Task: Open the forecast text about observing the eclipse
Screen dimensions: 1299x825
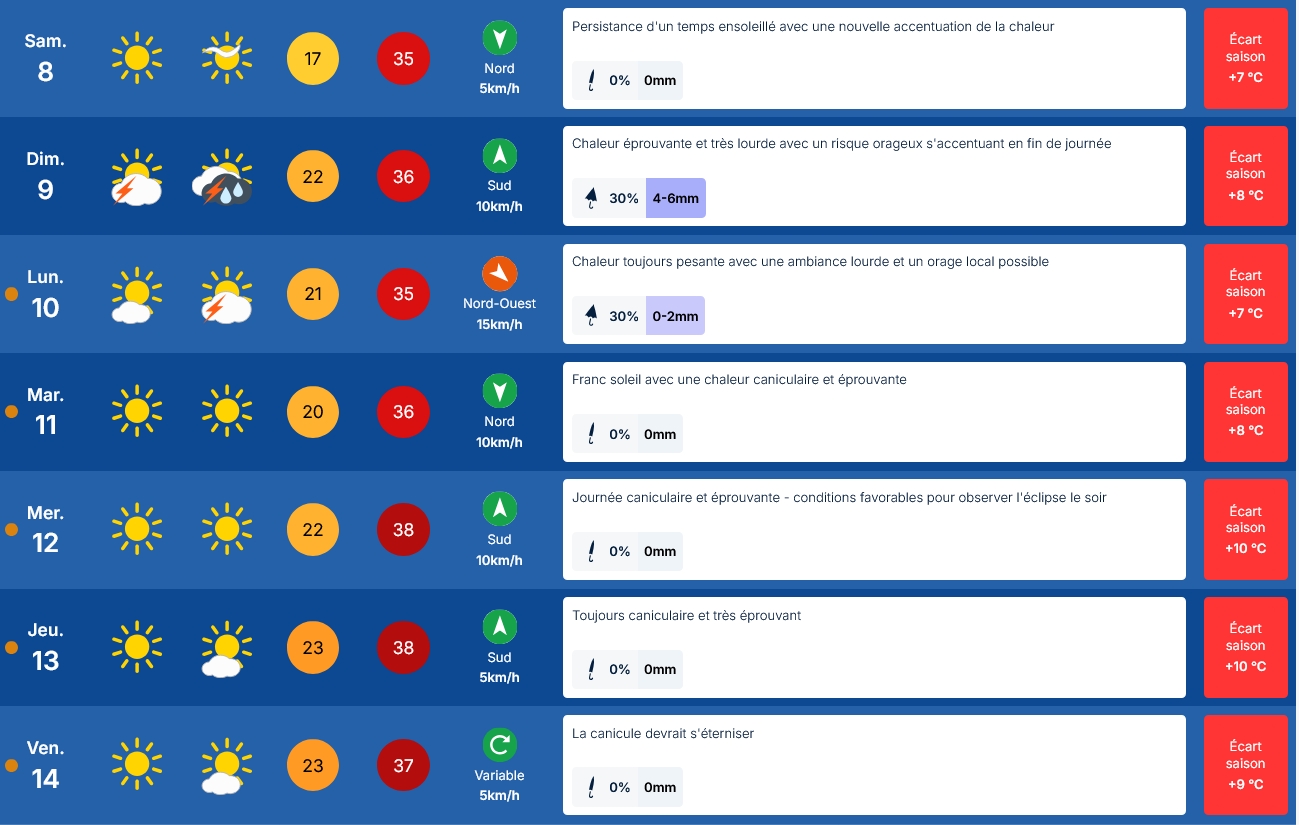Action: click(839, 497)
